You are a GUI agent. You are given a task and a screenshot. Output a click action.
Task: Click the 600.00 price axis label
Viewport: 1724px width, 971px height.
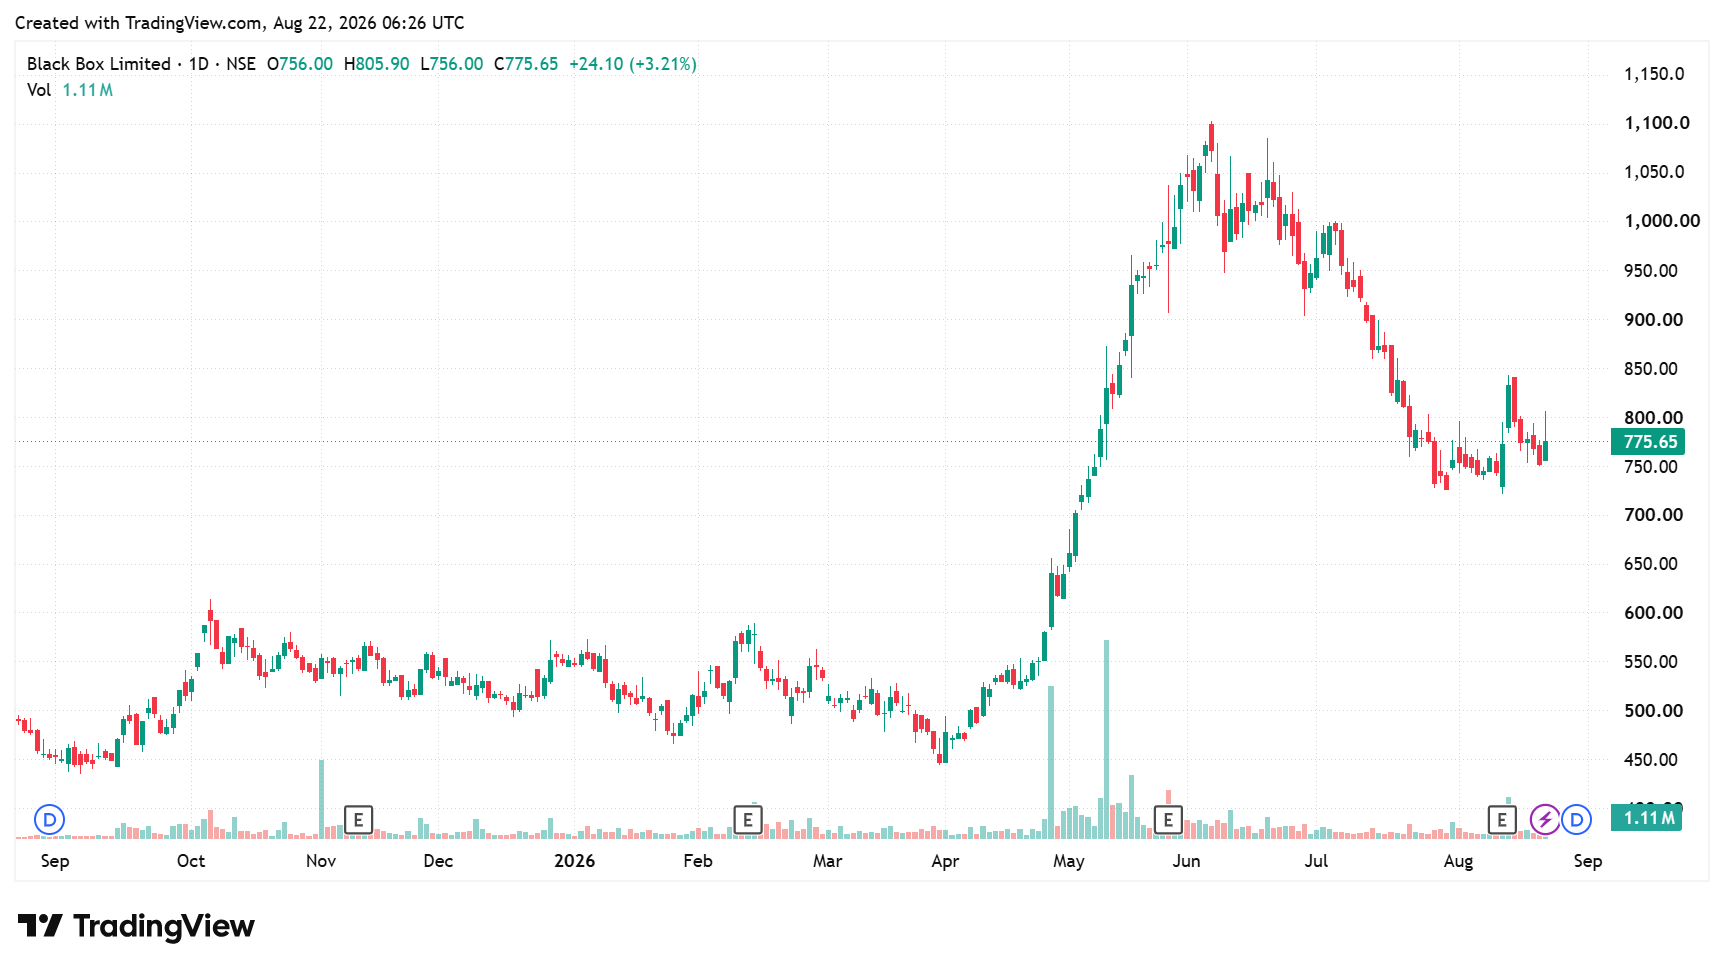1654,613
